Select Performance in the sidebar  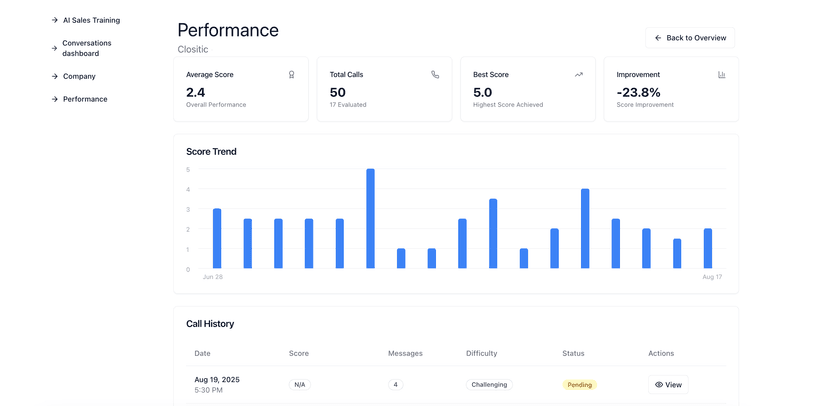pyautogui.click(x=85, y=99)
